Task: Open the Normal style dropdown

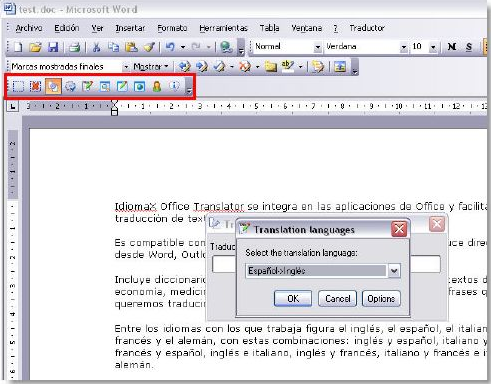Action: 318,47
